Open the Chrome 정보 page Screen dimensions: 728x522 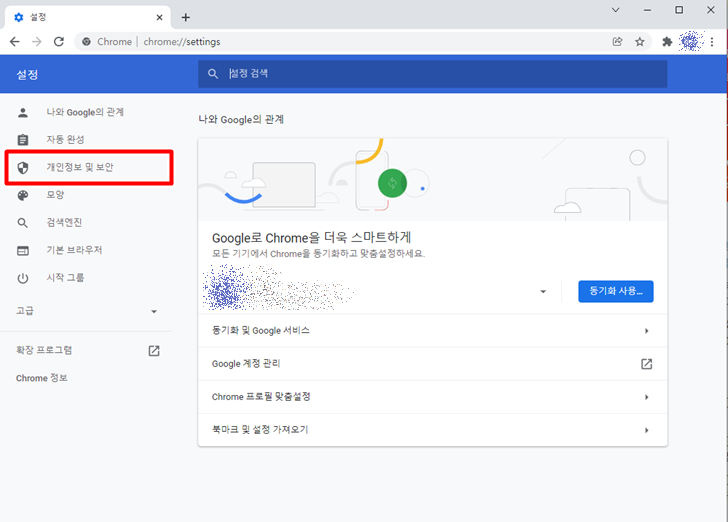pyautogui.click(x=42, y=378)
